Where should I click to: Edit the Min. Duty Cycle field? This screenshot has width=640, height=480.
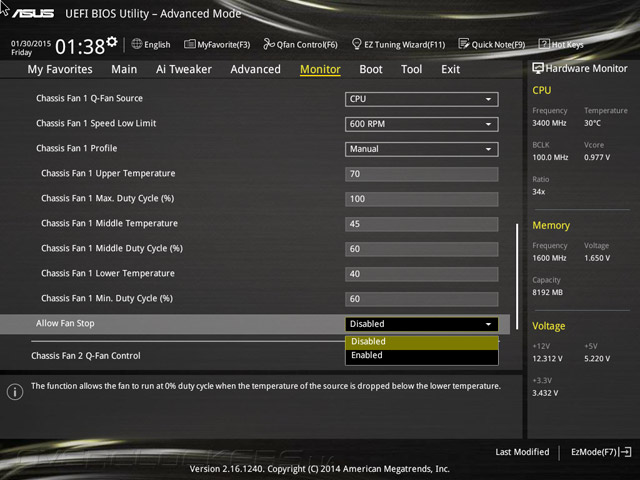click(422, 299)
